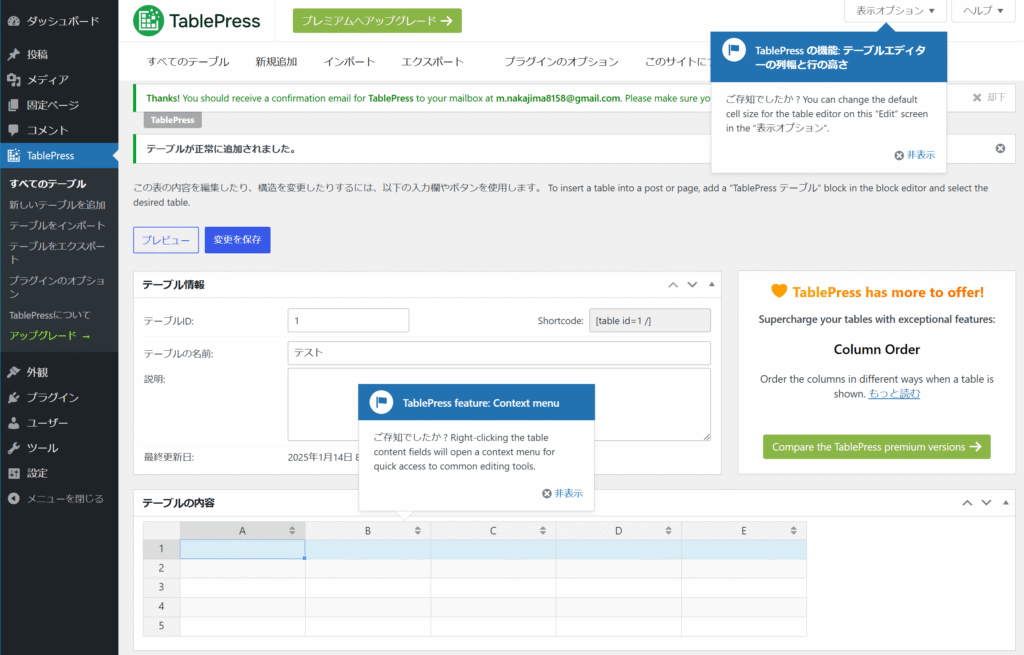
Task: Open the エクスポート tab
Action: click(432, 62)
